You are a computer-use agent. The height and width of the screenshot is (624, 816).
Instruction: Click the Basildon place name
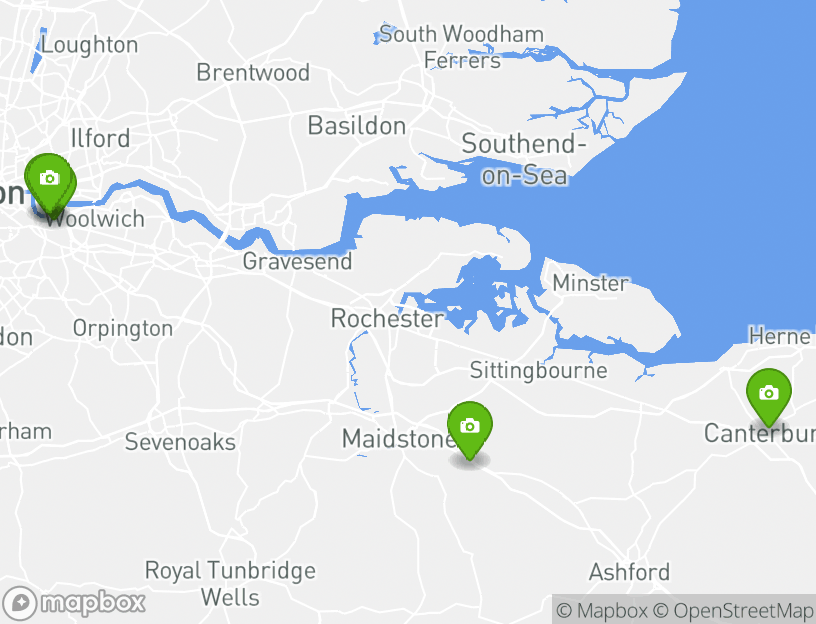click(356, 126)
